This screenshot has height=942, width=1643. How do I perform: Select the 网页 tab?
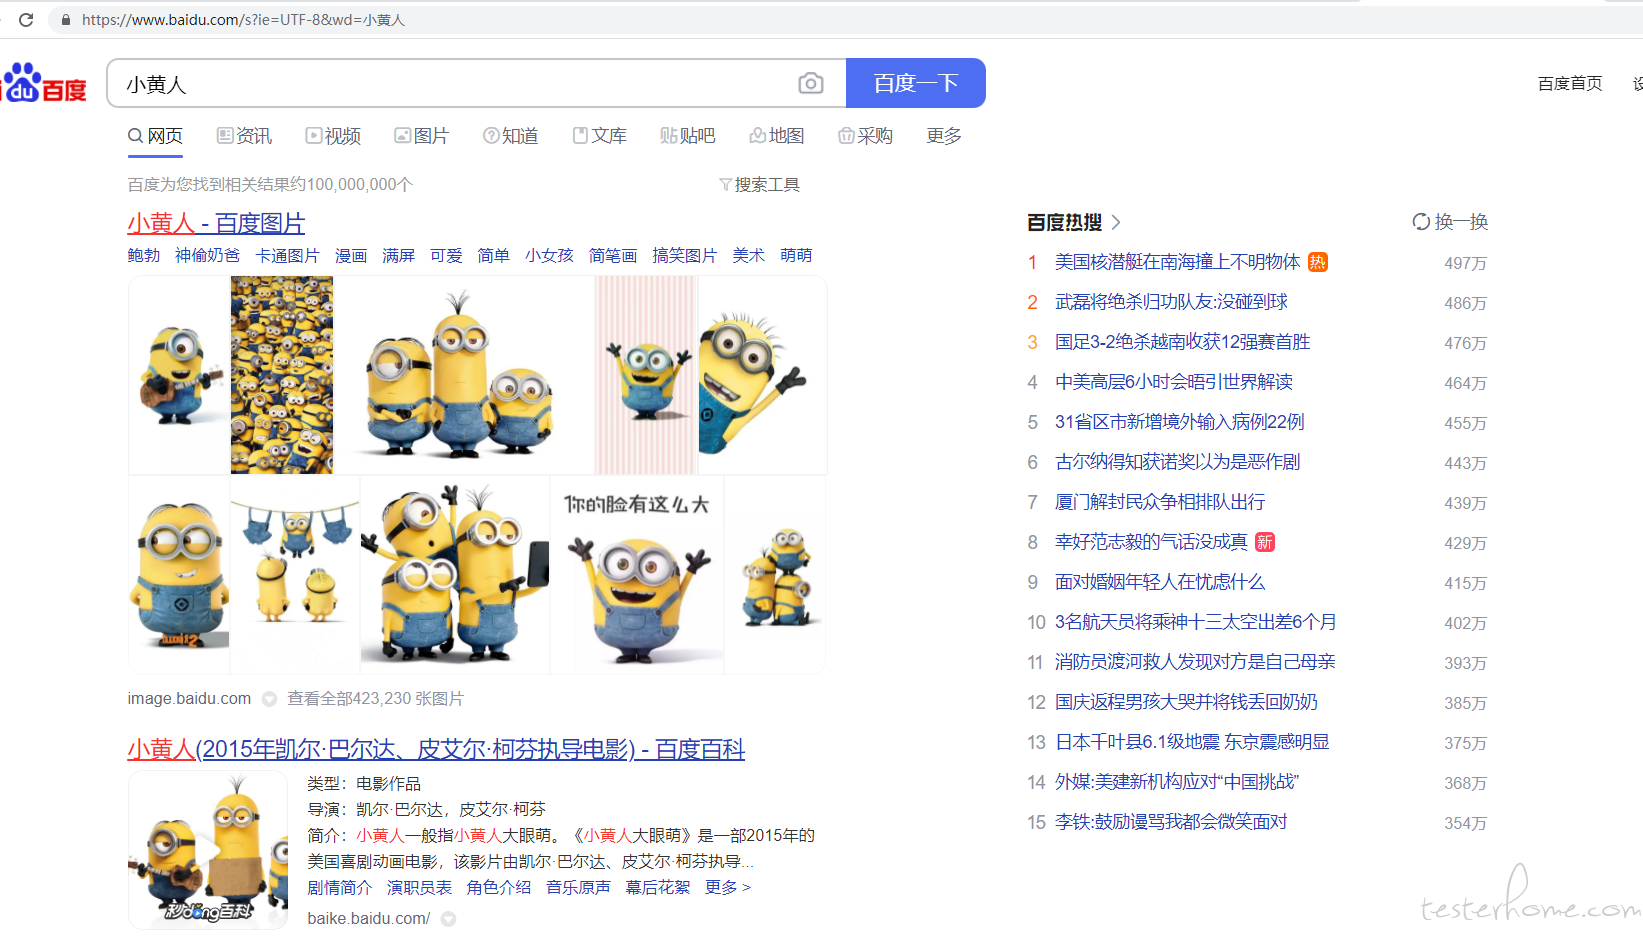point(156,136)
